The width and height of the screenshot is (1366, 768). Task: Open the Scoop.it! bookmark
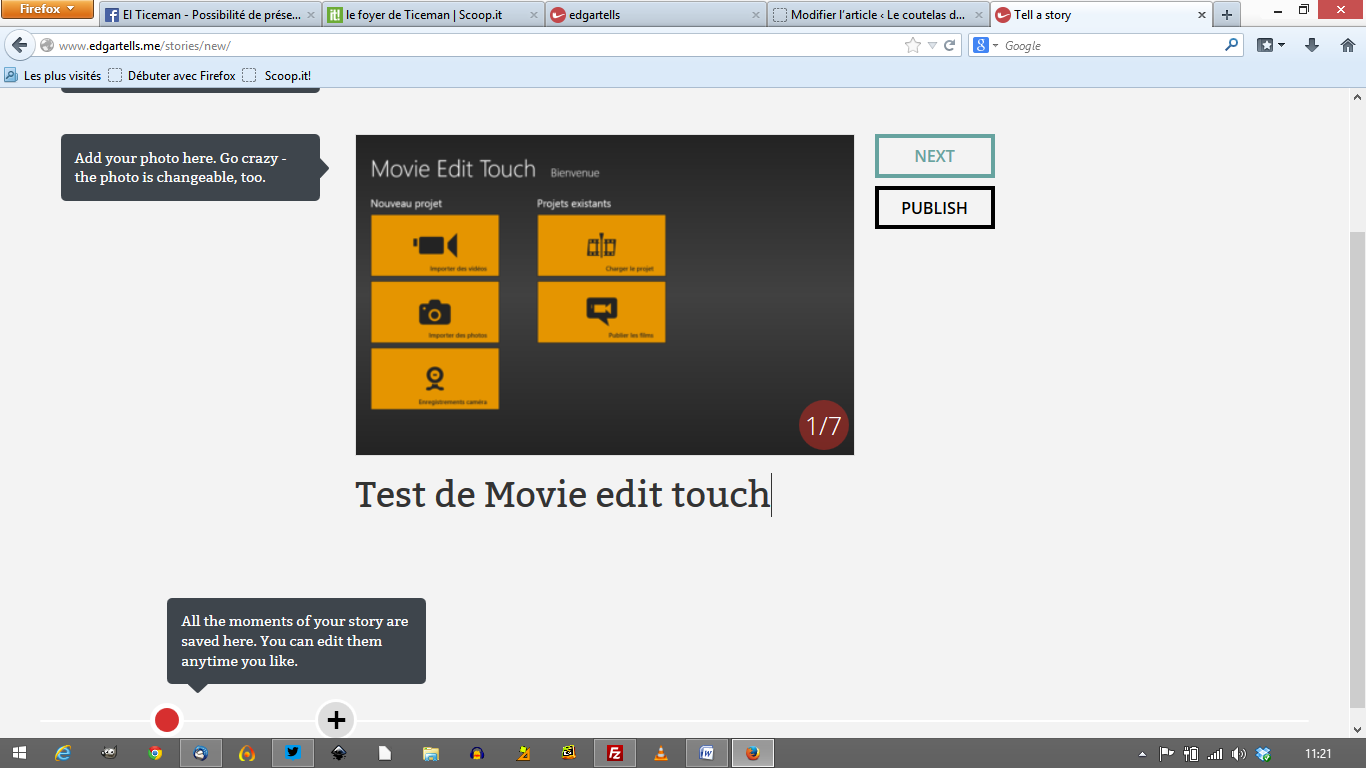pyautogui.click(x=277, y=75)
